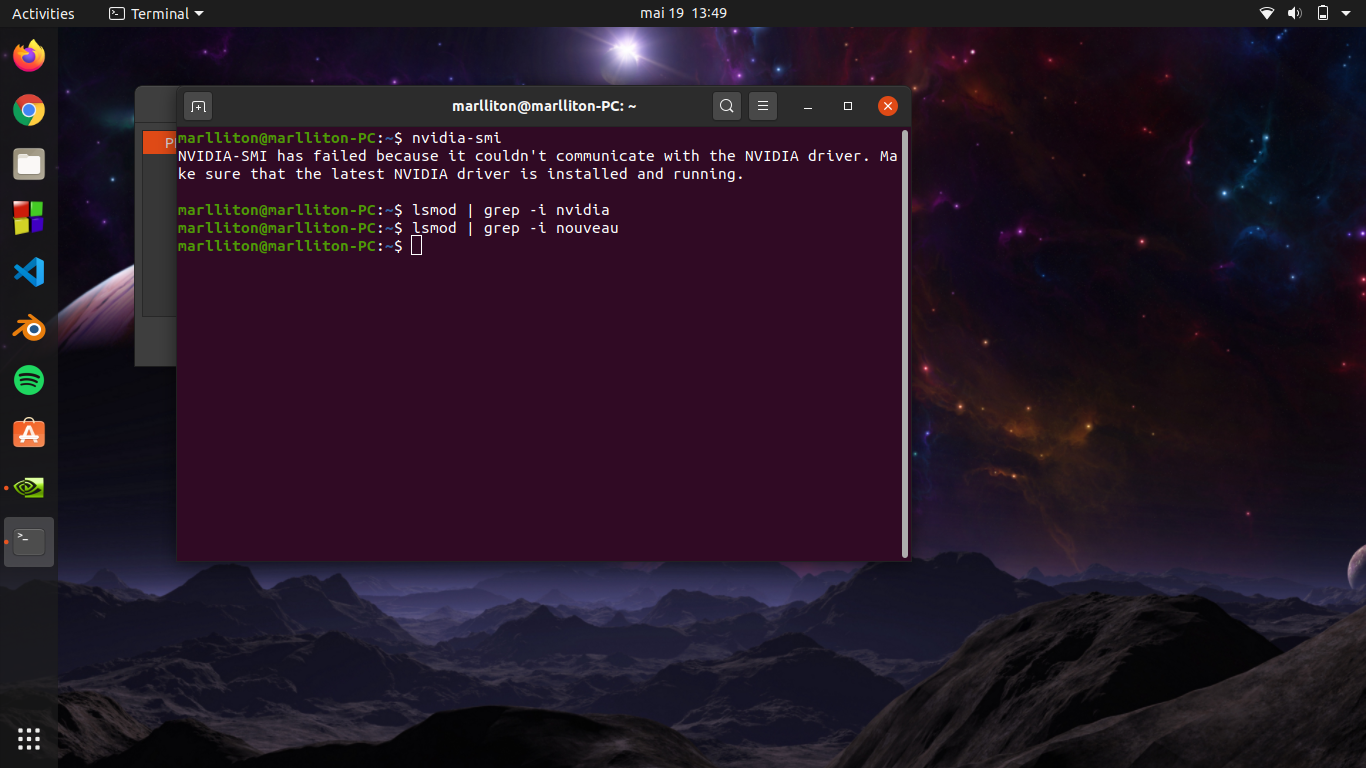Image resolution: width=1366 pixels, height=768 pixels.
Task: Click the NVIDIA-SMI has failed message
Action: coord(537,165)
